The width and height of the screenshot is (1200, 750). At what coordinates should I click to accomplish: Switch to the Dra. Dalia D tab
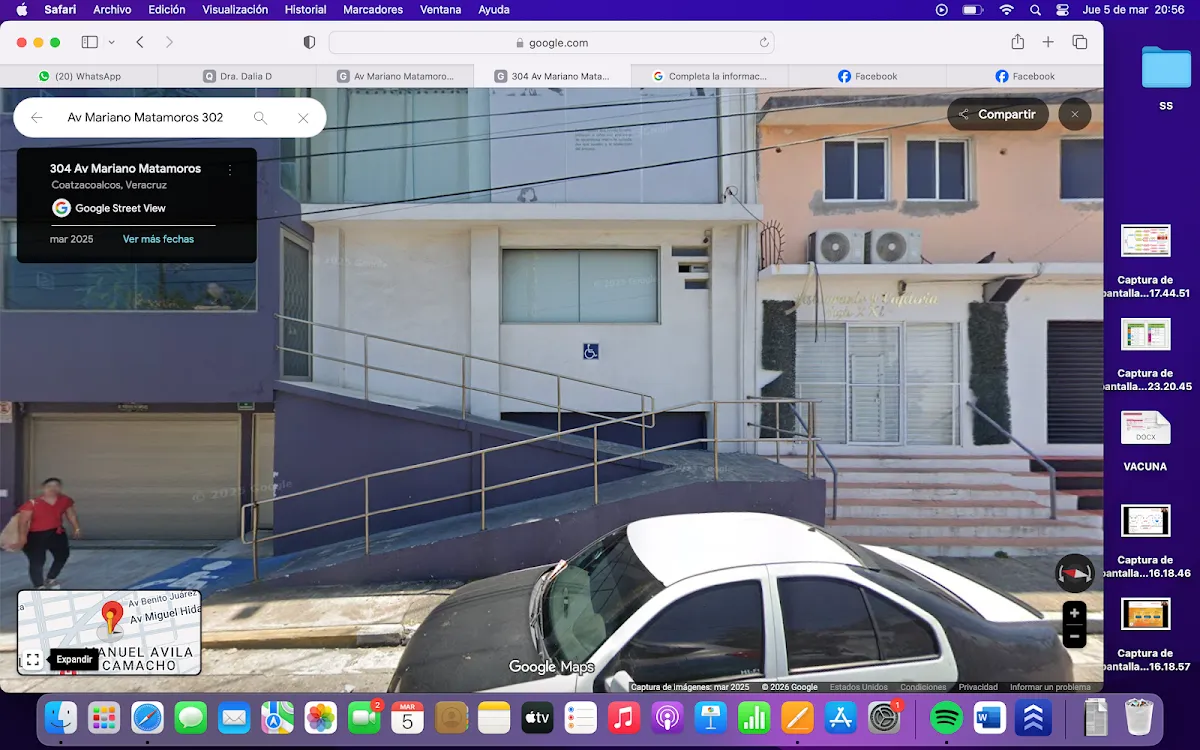[x=237, y=76]
